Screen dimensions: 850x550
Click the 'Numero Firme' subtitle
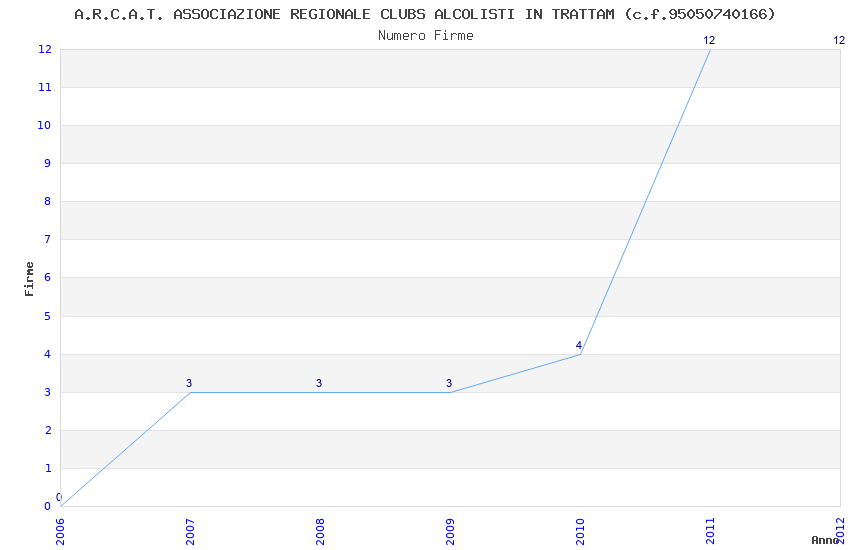tap(426, 36)
